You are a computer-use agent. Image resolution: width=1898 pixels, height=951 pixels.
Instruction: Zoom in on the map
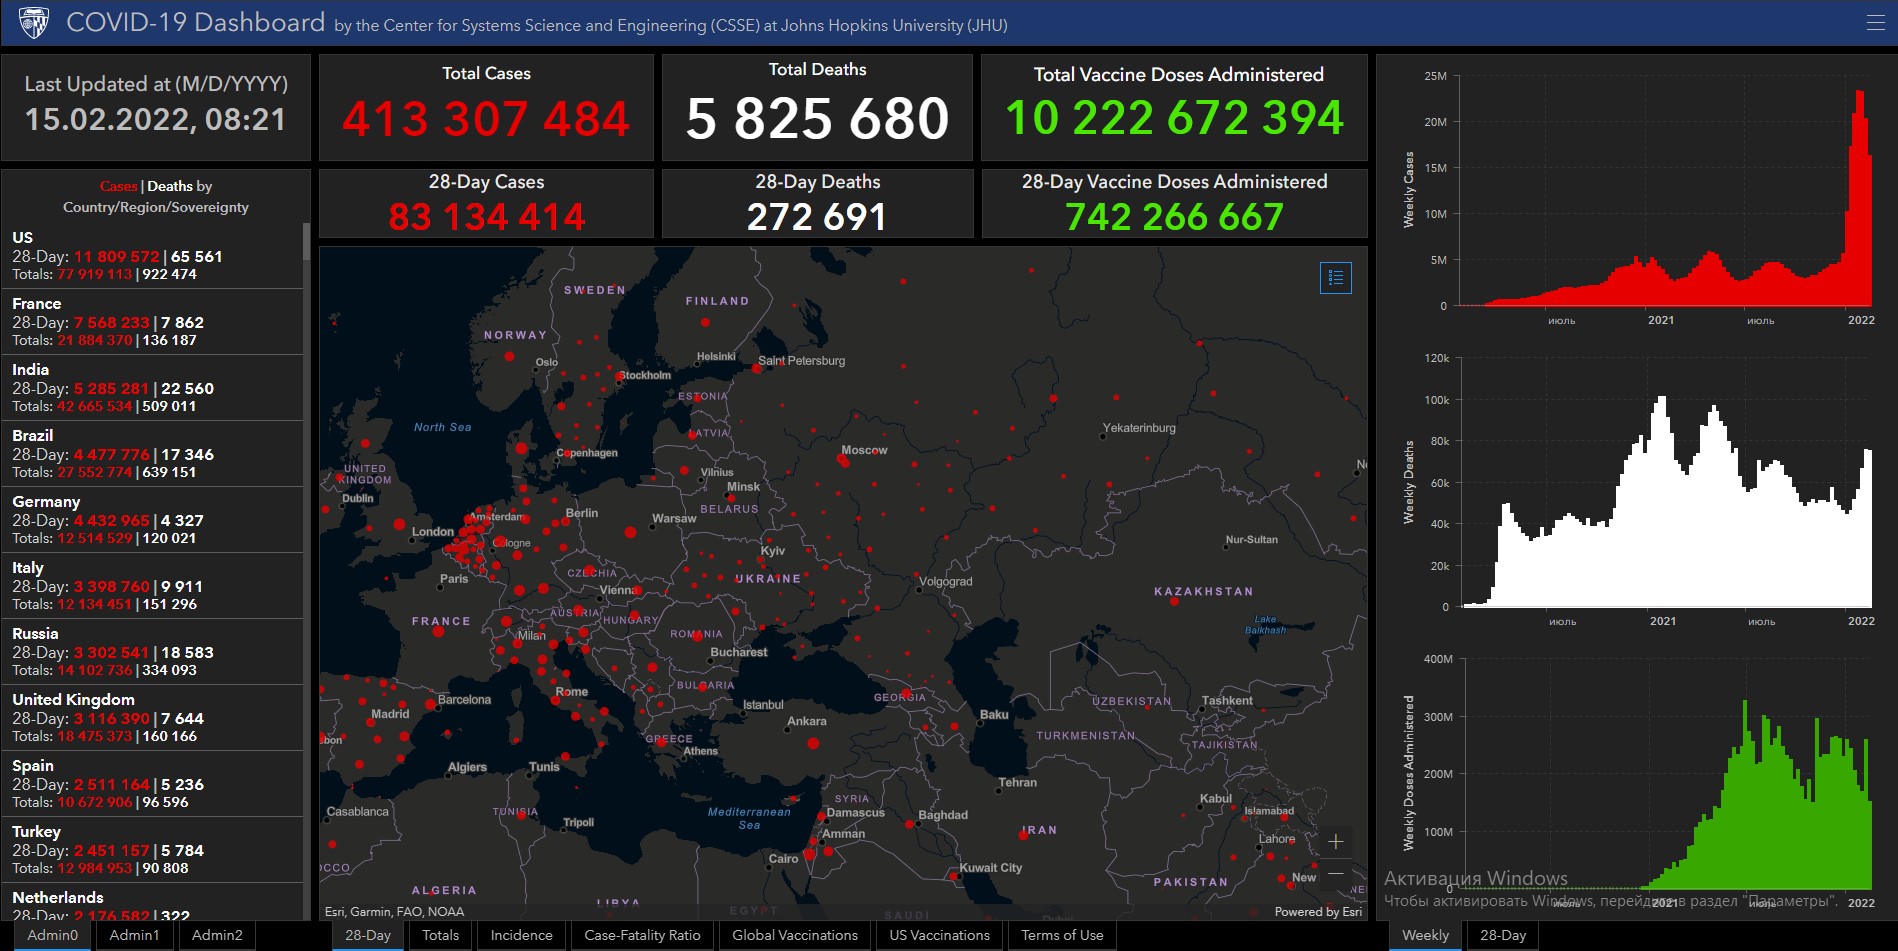1335,841
